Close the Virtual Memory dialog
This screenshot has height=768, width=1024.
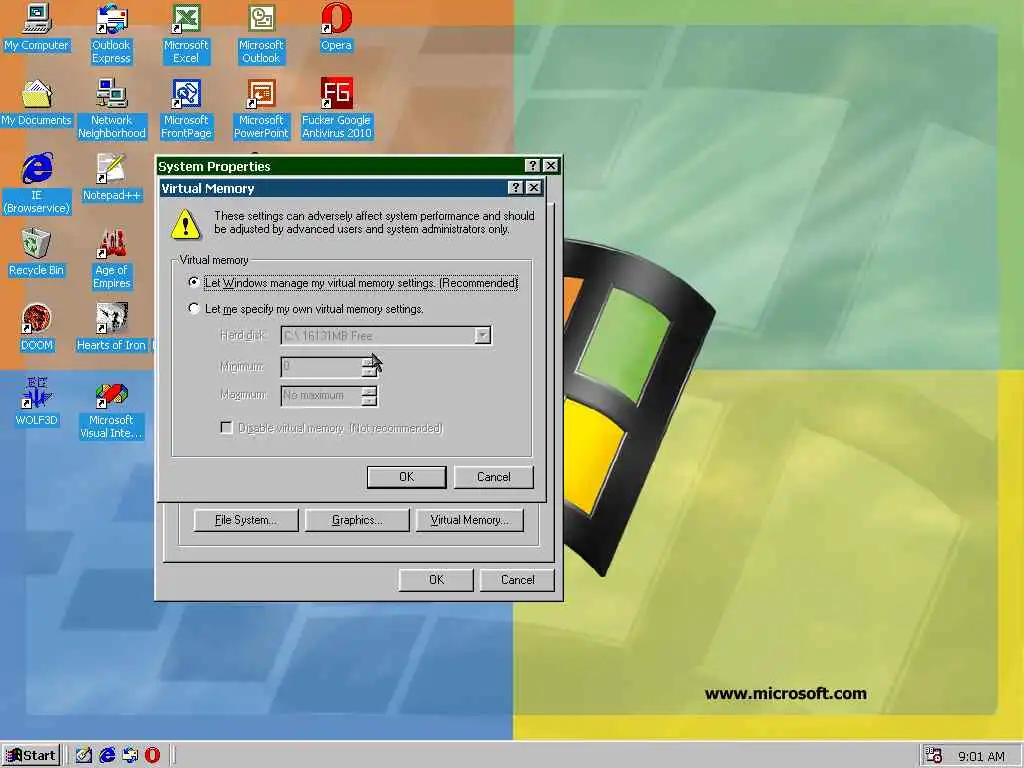click(x=534, y=188)
